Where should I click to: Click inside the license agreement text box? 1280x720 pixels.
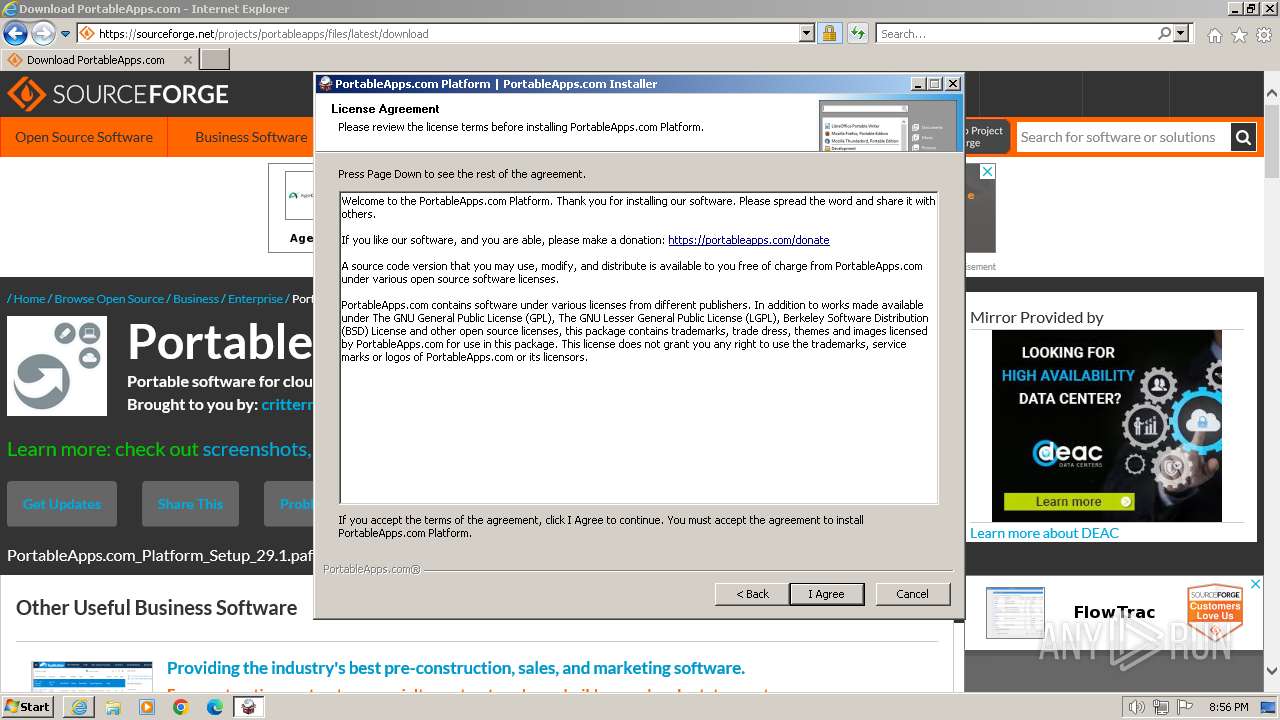coord(638,347)
